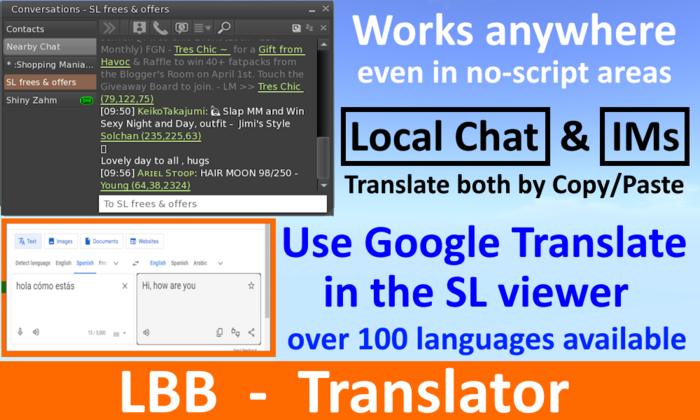
Task: Click the chat scrollbar down arrow
Action: [324, 185]
